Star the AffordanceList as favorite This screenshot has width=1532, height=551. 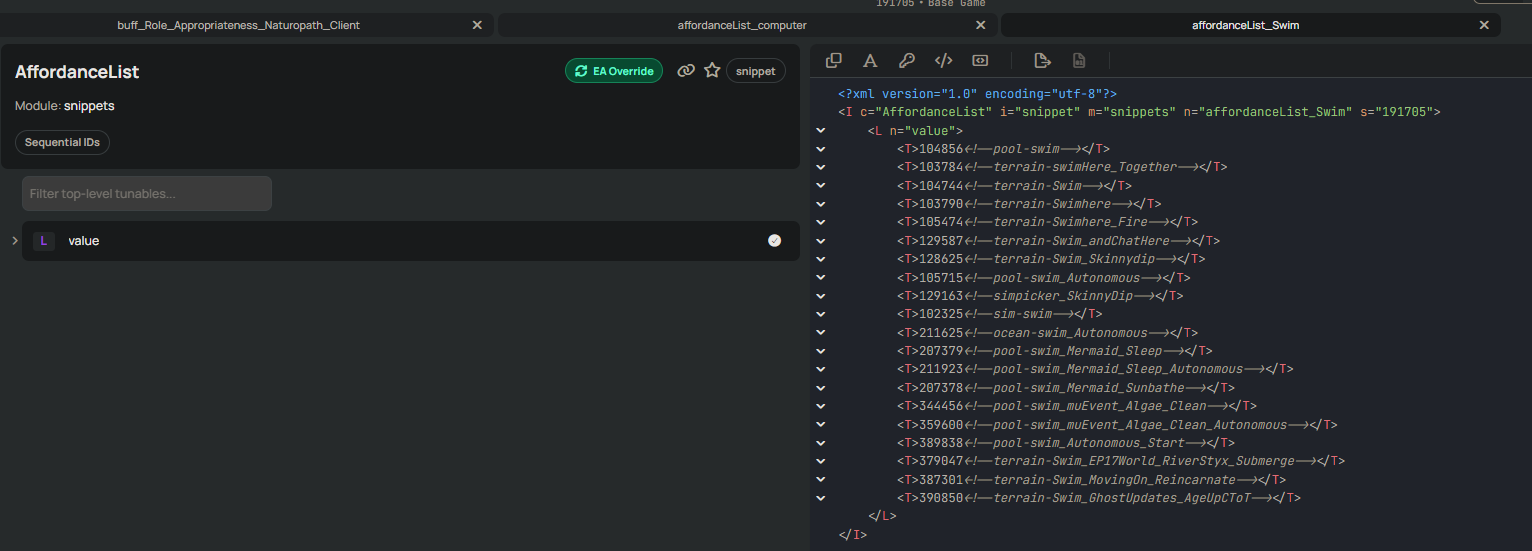click(712, 71)
